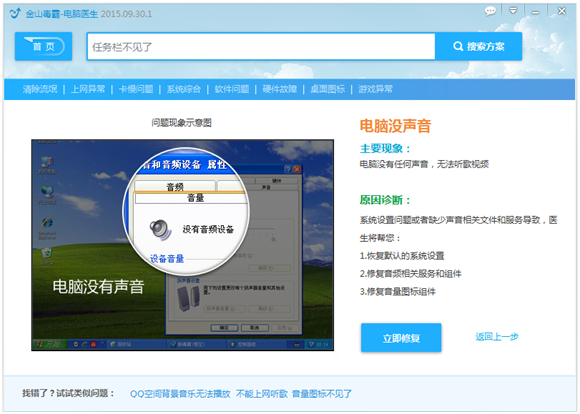Click the 立即修复 repair button
The image size is (580, 414).
click(x=401, y=337)
